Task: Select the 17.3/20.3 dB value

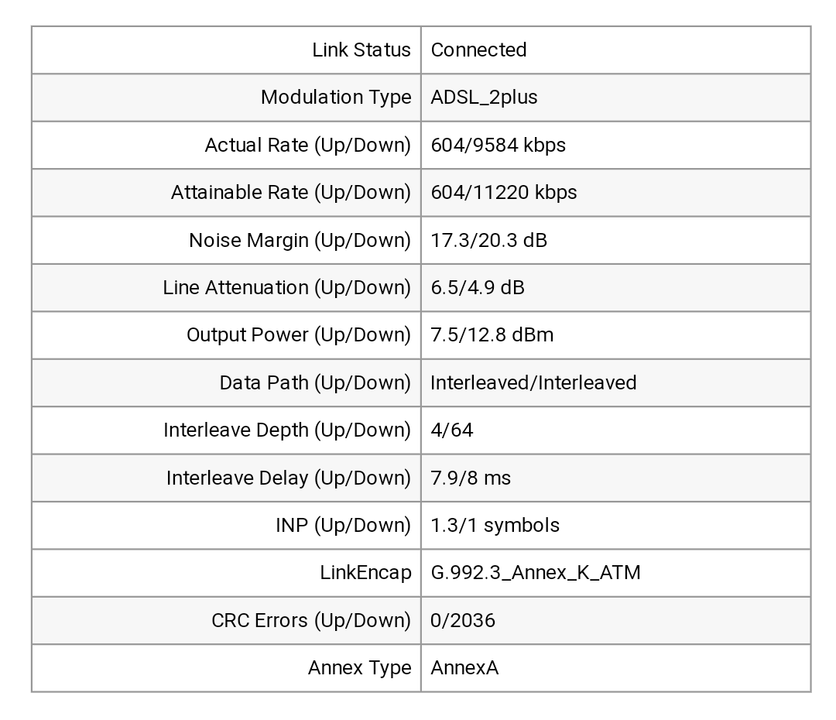Action: point(489,240)
